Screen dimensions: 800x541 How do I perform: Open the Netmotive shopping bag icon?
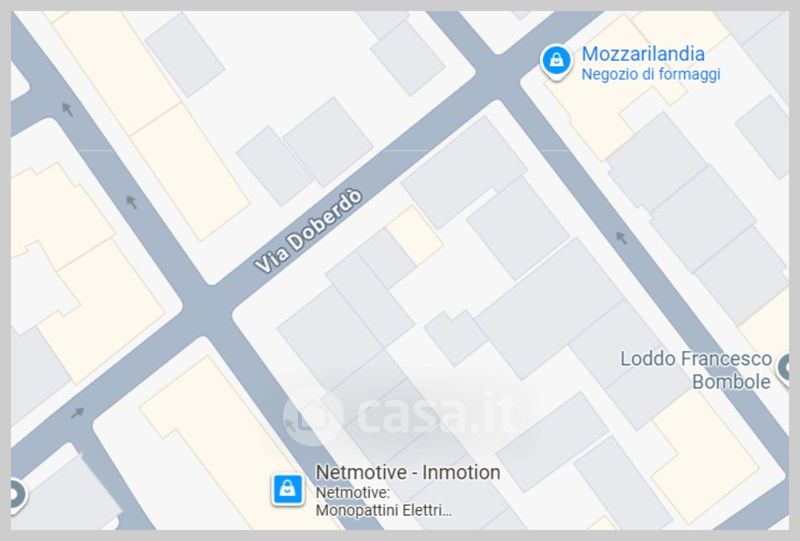pyautogui.click(x=288, y=489)
